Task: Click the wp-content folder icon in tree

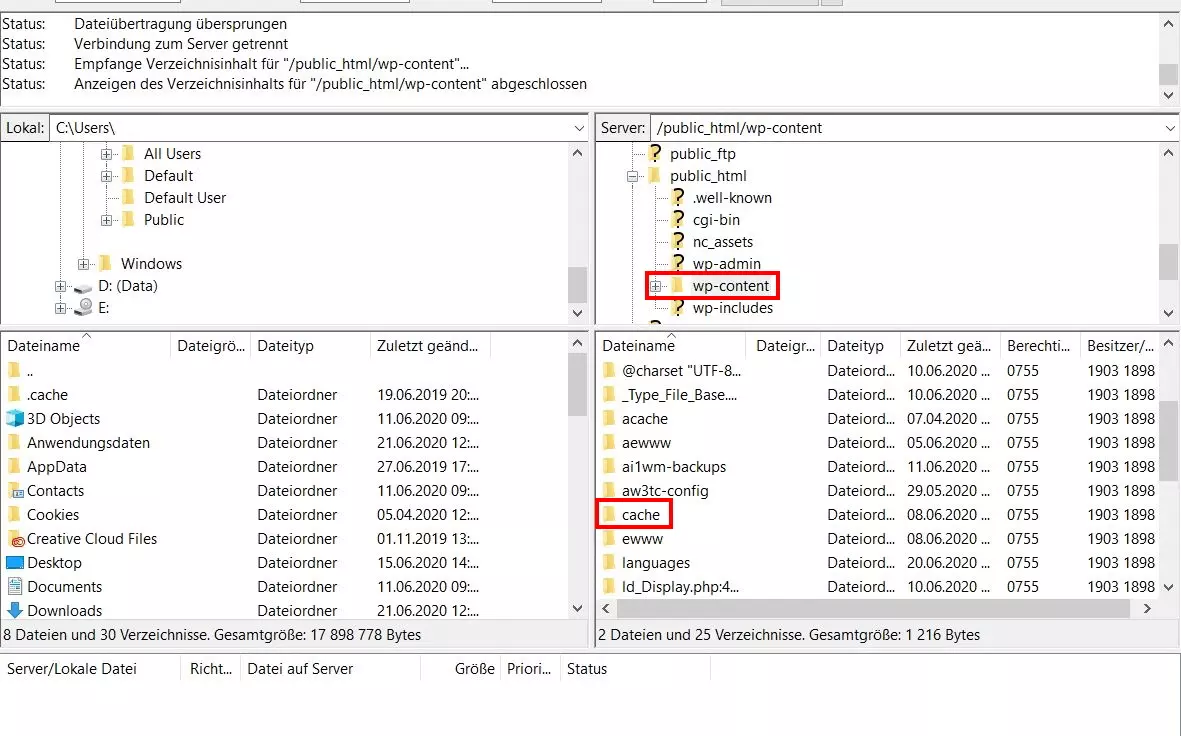Action: click(x=677, y=286)
